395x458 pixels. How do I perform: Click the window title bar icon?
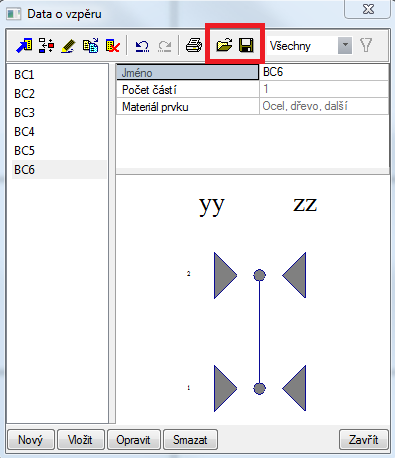(14, 14)
